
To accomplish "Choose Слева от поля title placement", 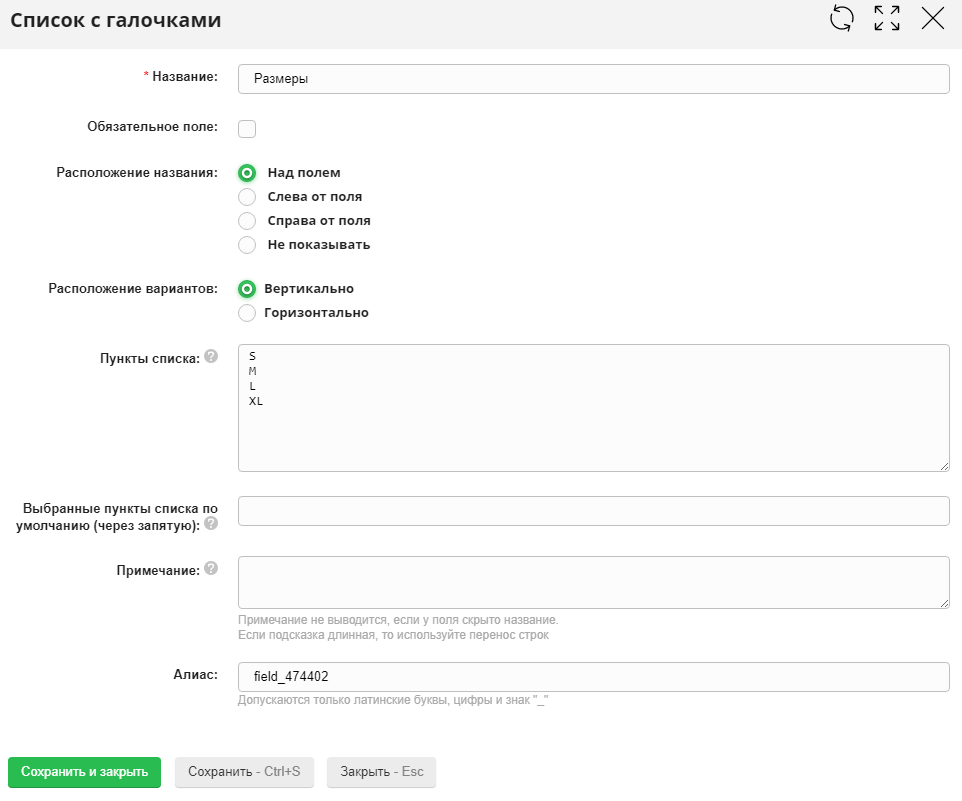I will pos(247,197).
